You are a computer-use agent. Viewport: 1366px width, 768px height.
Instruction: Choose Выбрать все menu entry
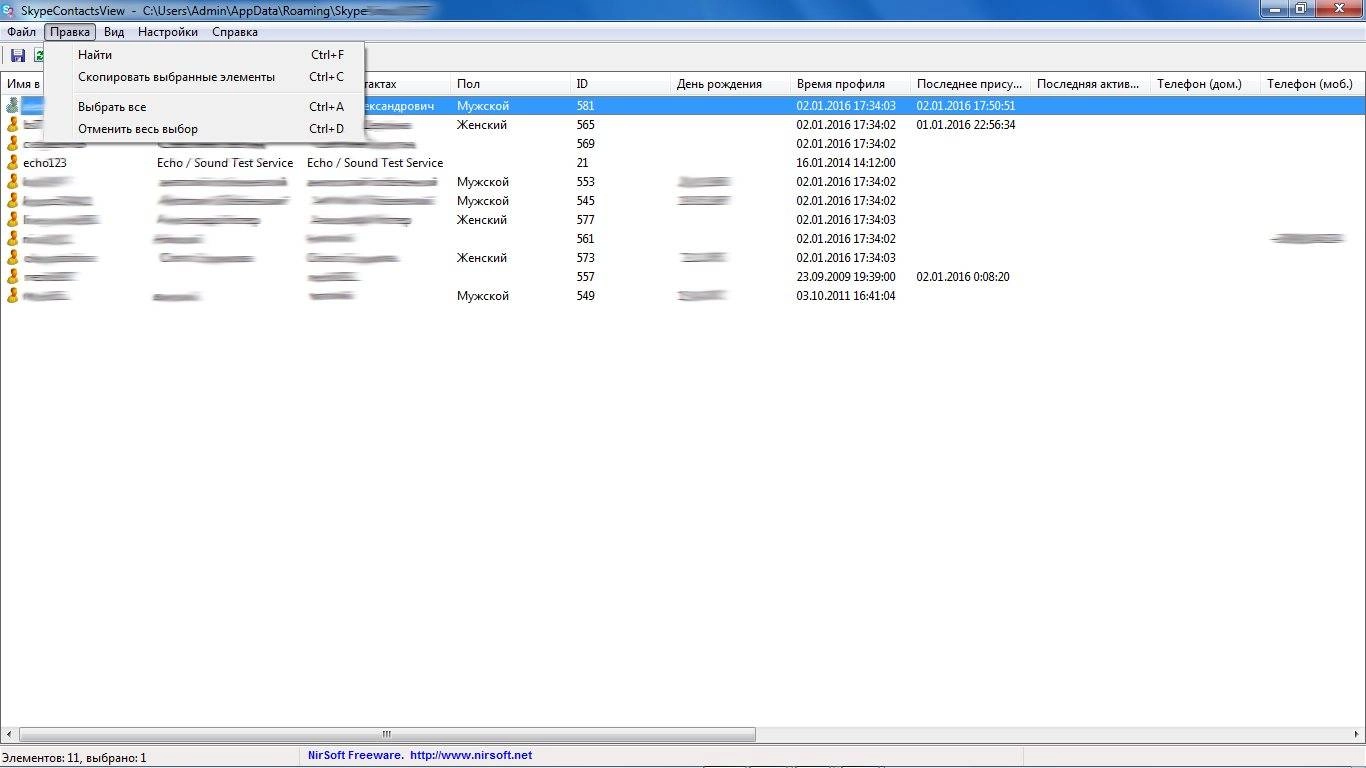coord(205,107)
